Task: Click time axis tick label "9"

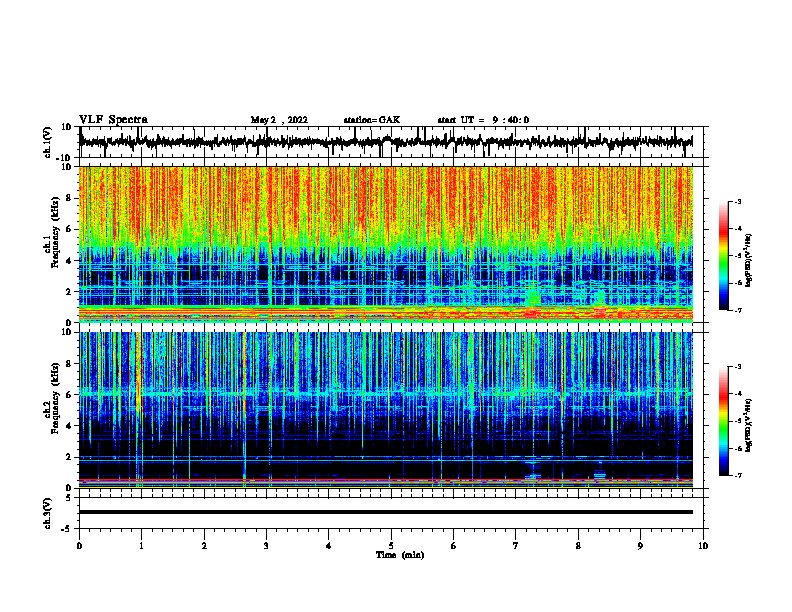Action: pos(640,546)
